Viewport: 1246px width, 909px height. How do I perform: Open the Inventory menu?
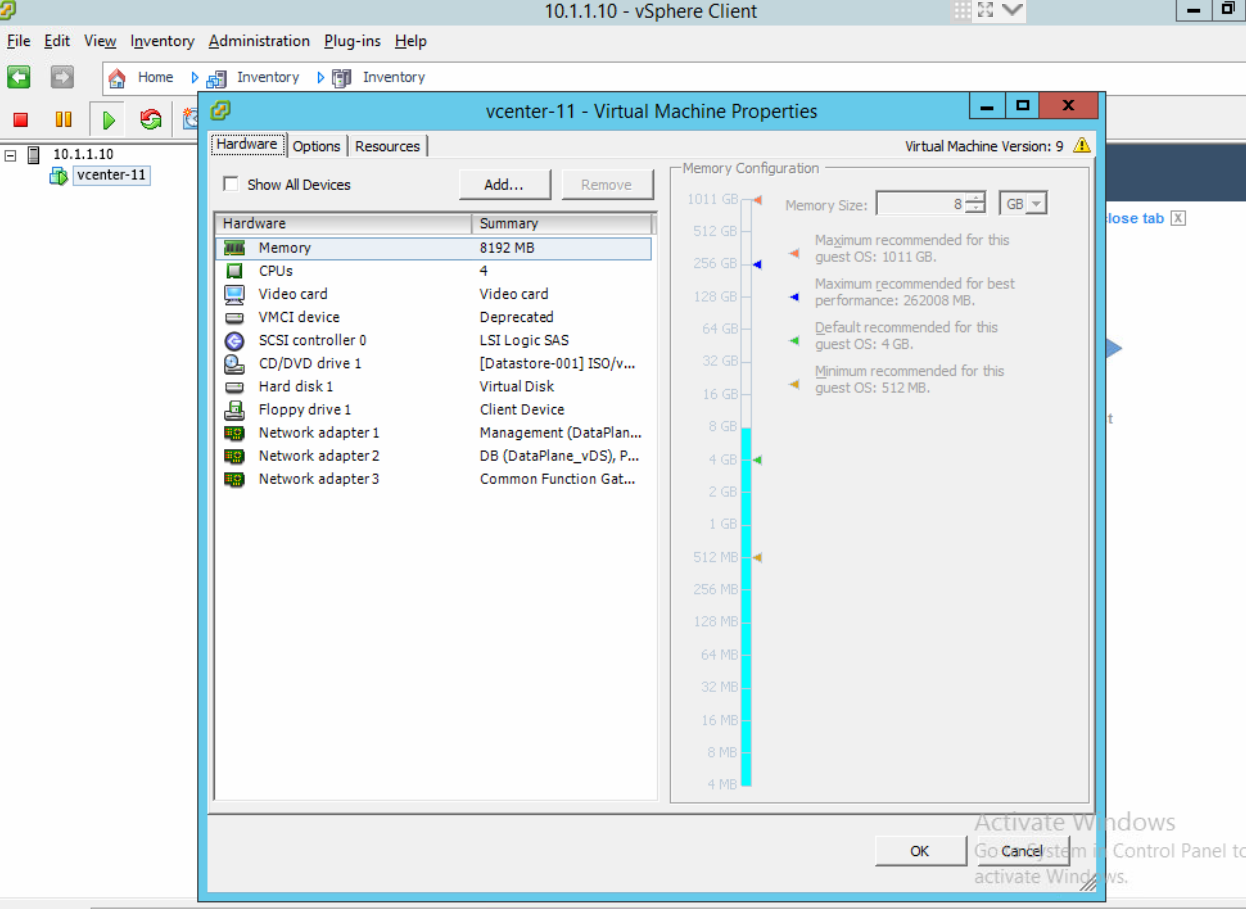pos(162,41)
